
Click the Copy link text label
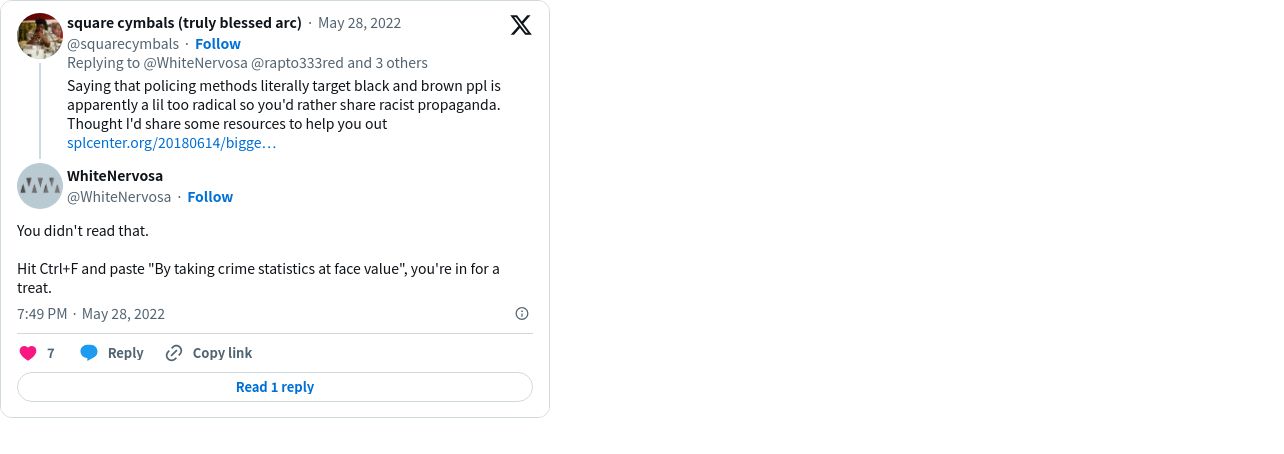222,353
